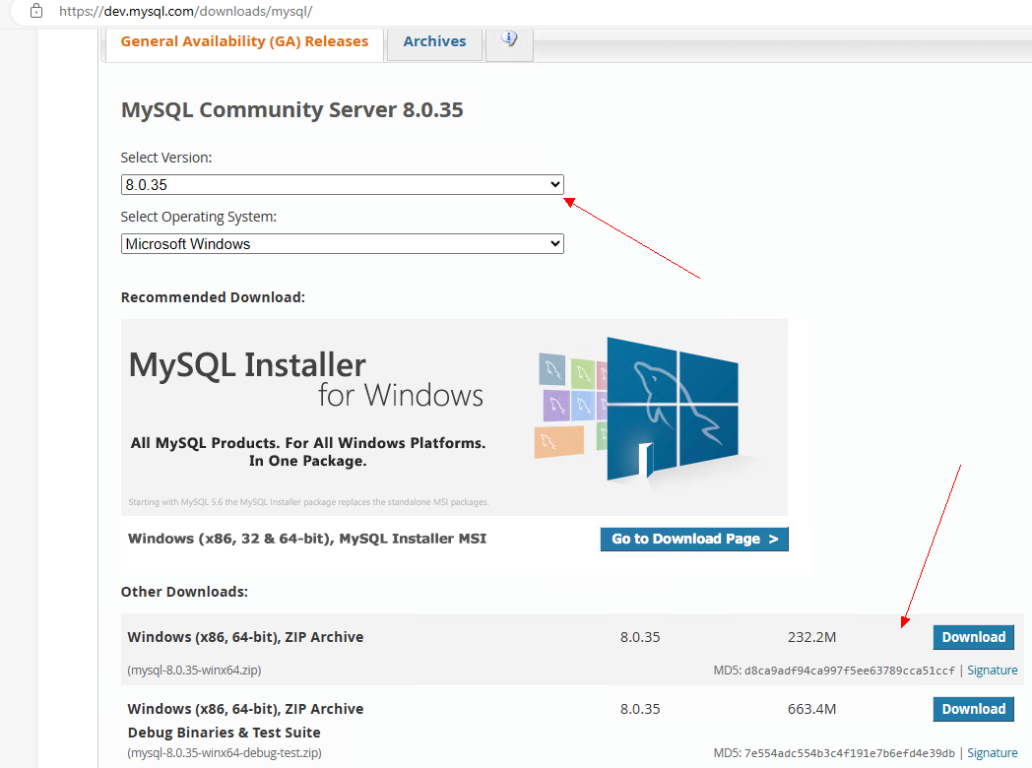This screenshot has height=768, width=1032.
Task: Open Signature link for debug-test zip
Action: tap(992, 753)
